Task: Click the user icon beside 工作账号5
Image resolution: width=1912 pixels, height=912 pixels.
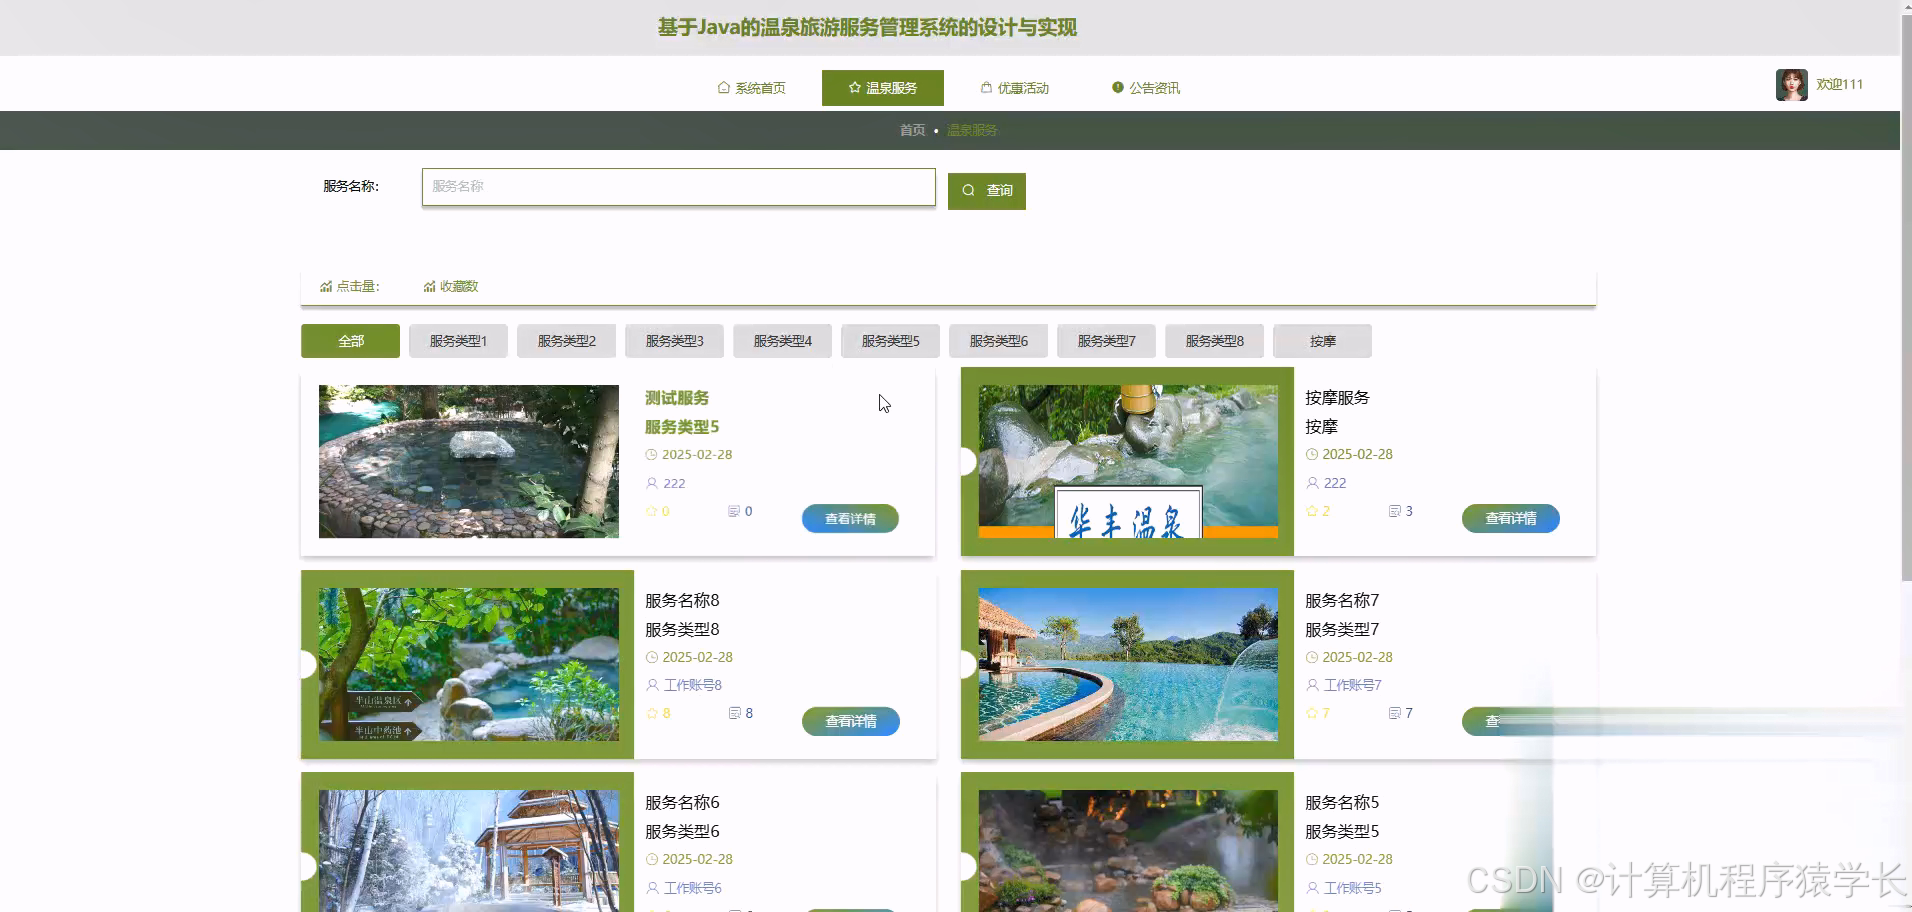Action: point(1312,888)
